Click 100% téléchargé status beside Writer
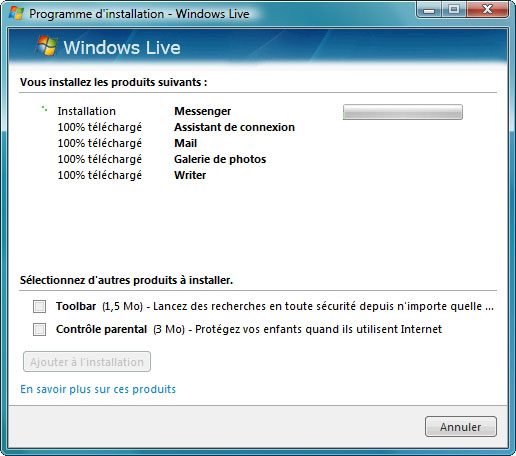Screen dimensions: 516x456 100,175
